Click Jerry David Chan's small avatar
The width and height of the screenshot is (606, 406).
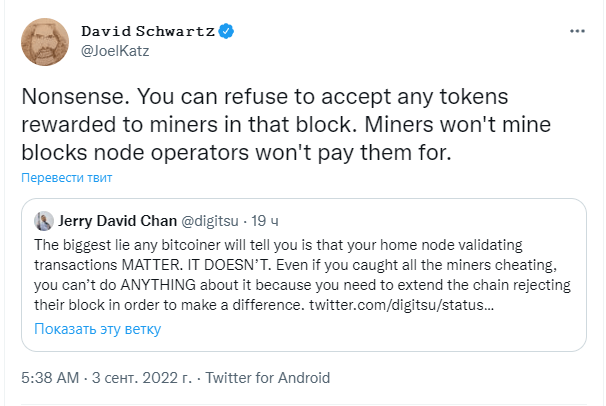coord(44,221)
